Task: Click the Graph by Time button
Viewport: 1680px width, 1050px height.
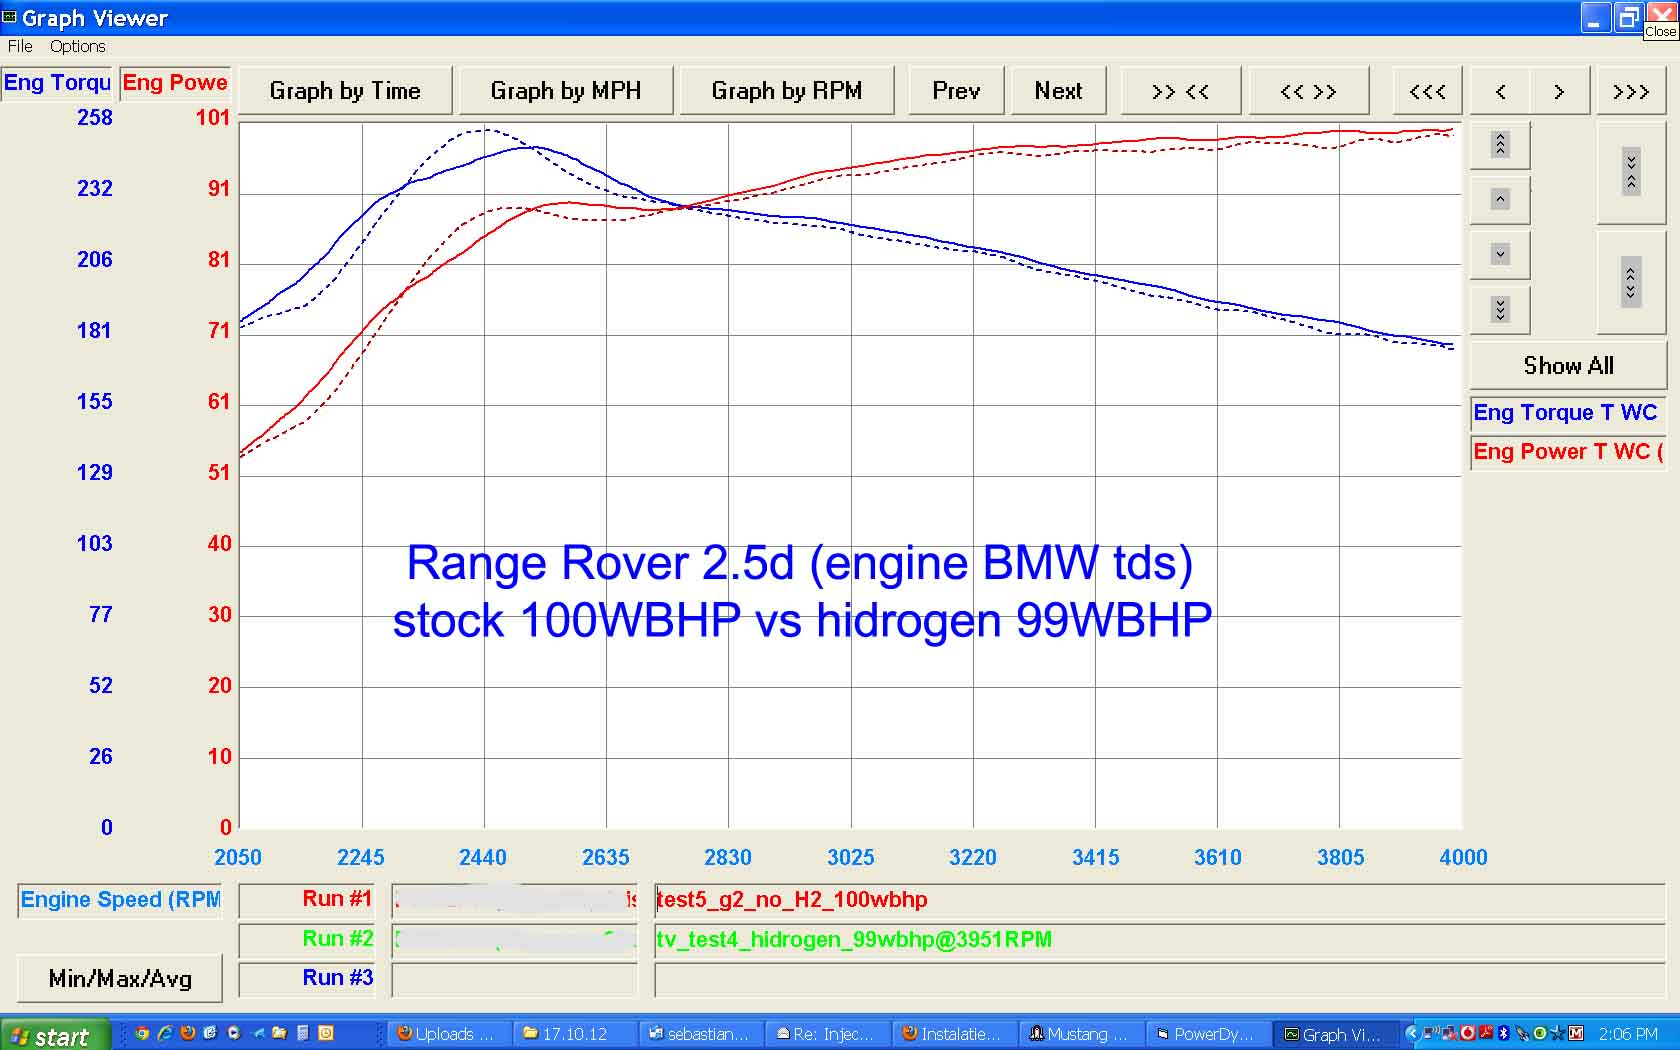Action: click(x=345, y=91)
